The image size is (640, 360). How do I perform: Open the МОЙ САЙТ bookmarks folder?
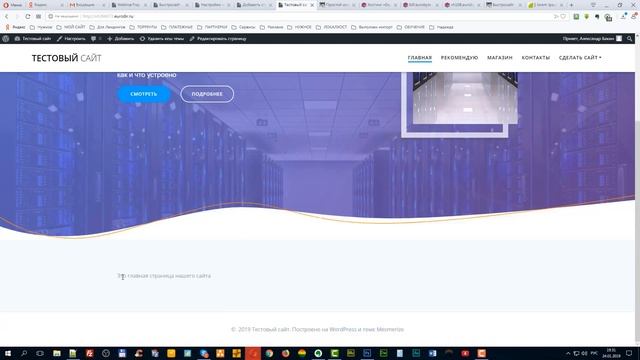click(71, 27)
